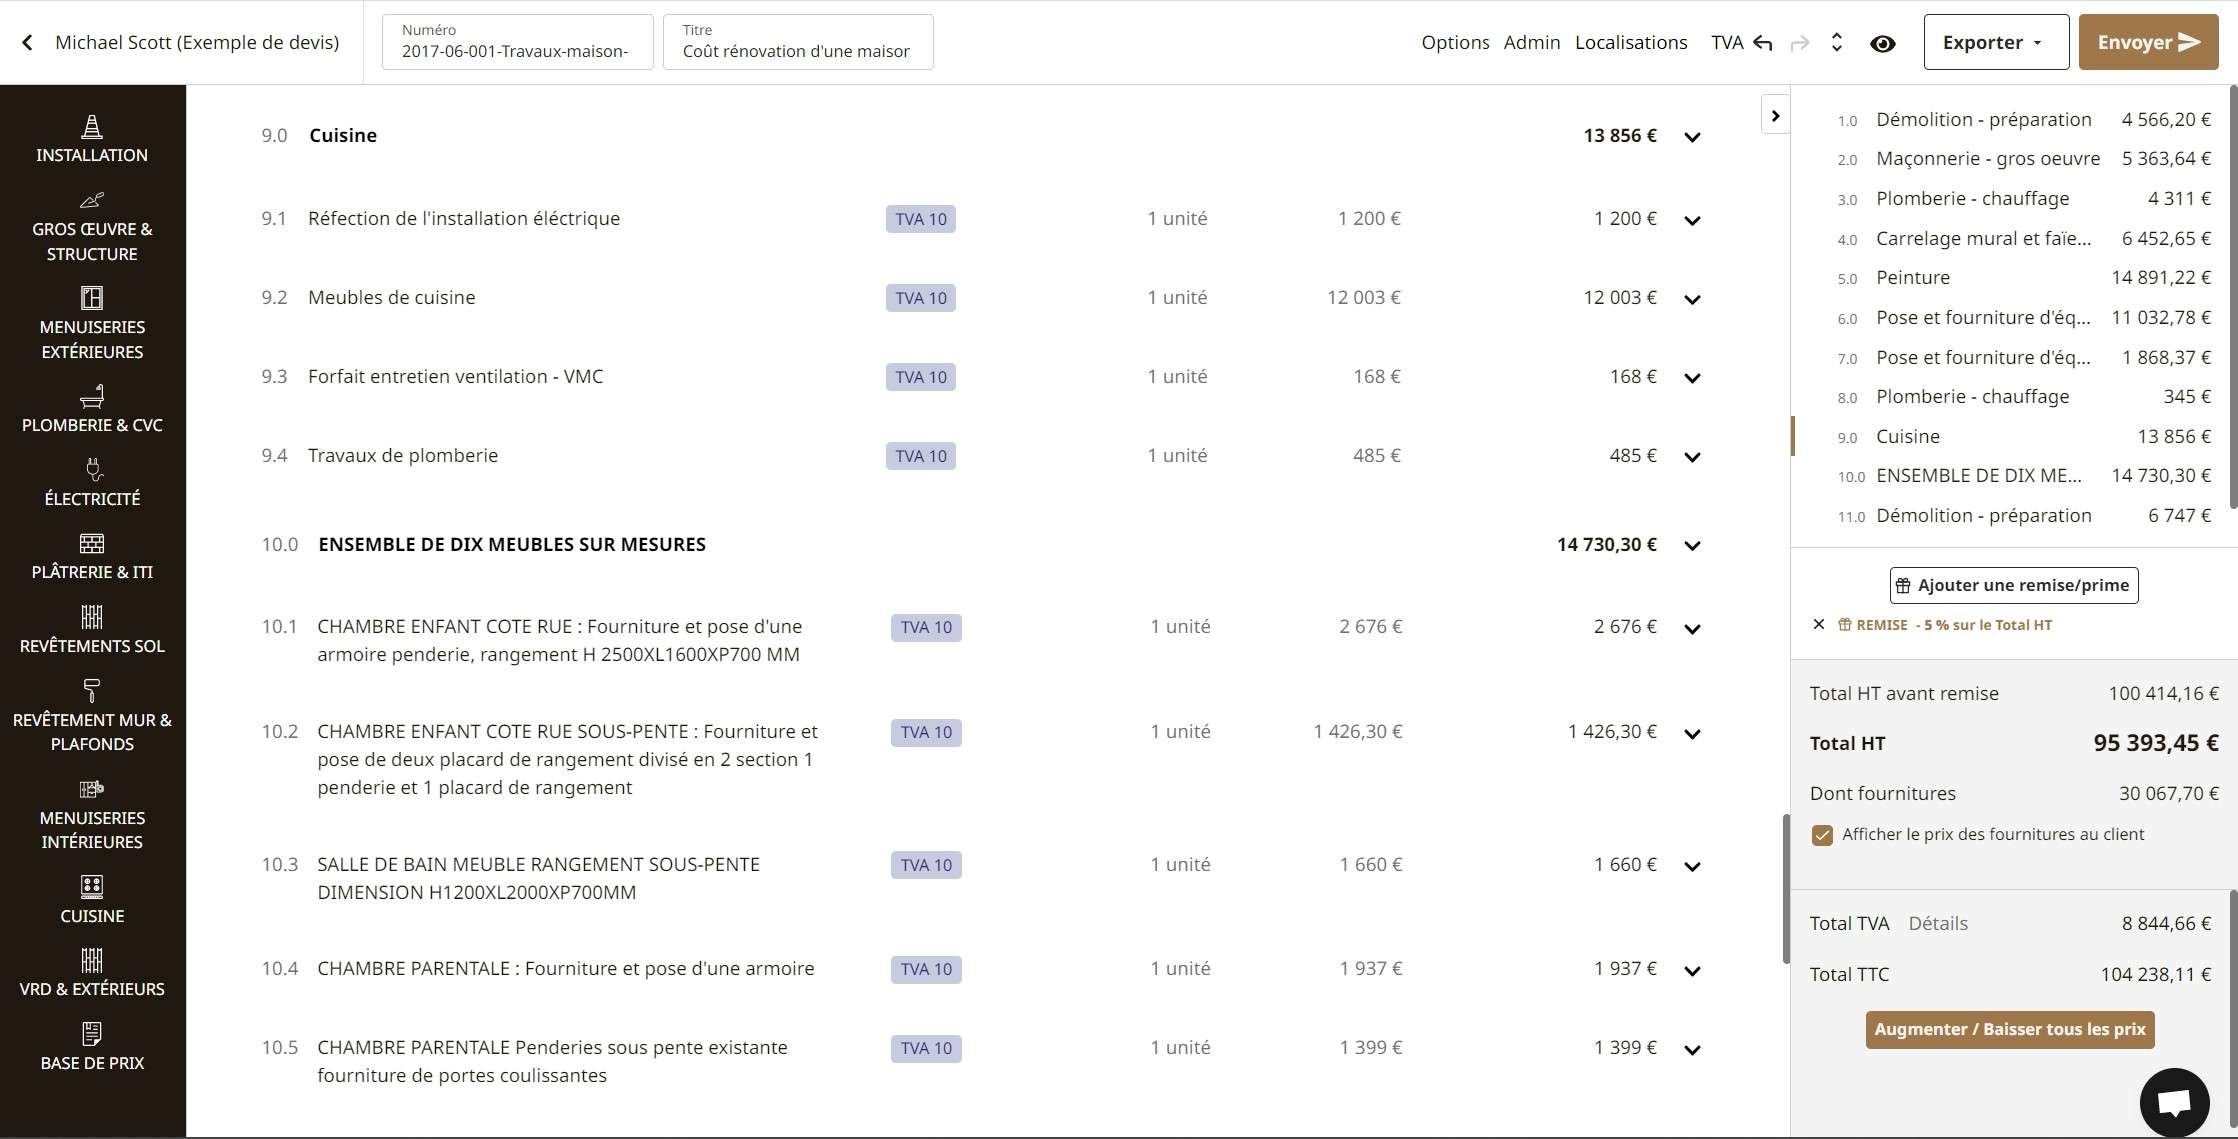Open the Plomberie & CVC section

tap(92, 410)
